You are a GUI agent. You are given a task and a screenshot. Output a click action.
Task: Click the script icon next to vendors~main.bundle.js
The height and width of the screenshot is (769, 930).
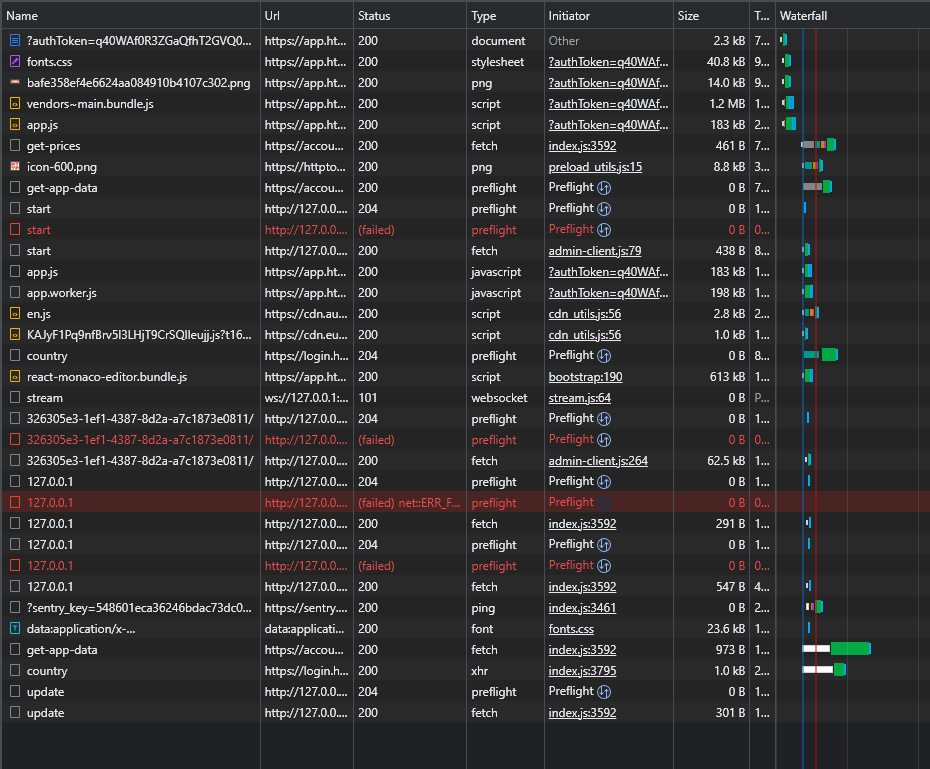pos(13,103)
